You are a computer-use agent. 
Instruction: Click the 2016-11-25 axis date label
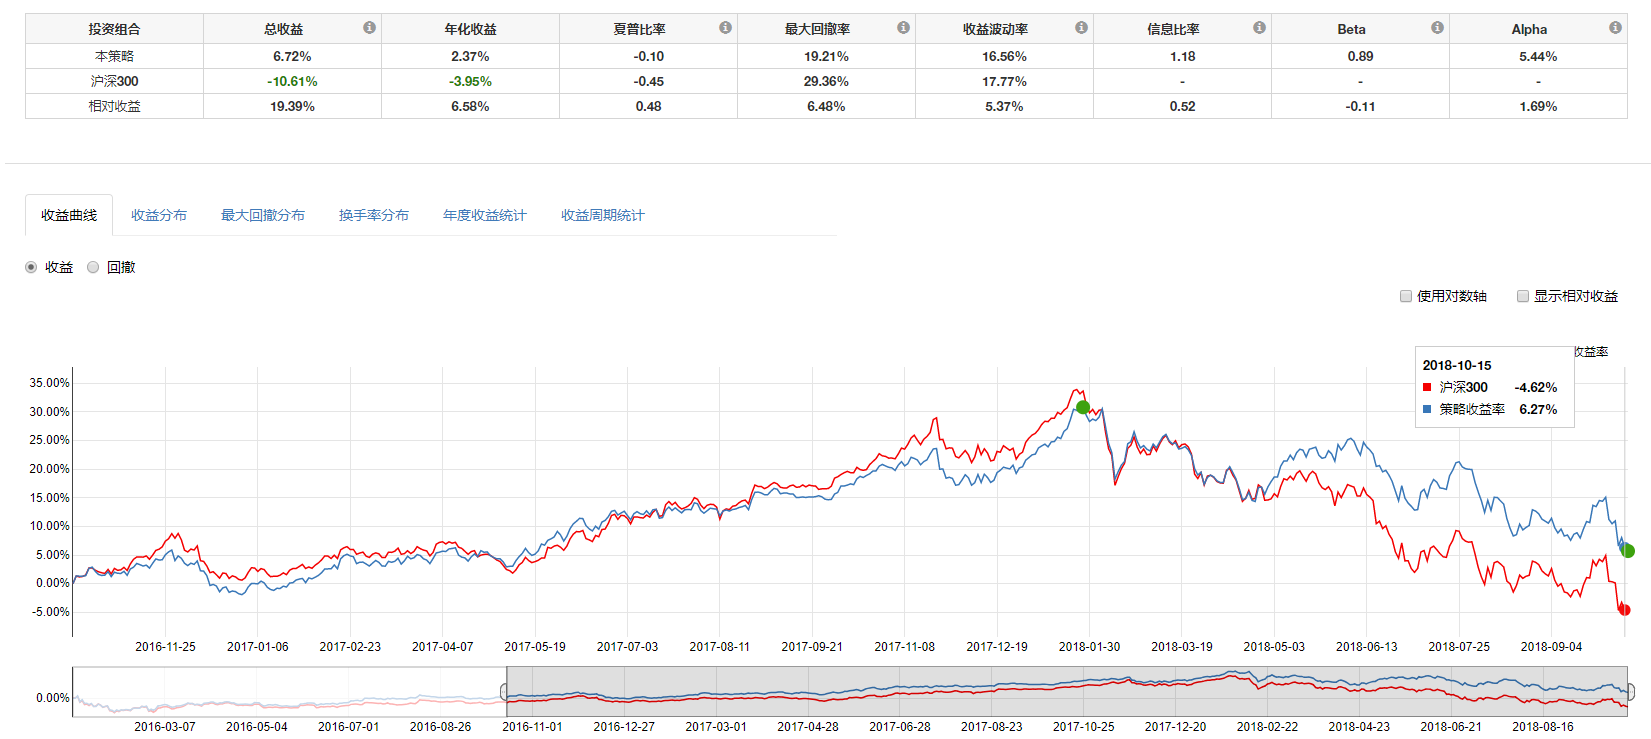point(166,647)
